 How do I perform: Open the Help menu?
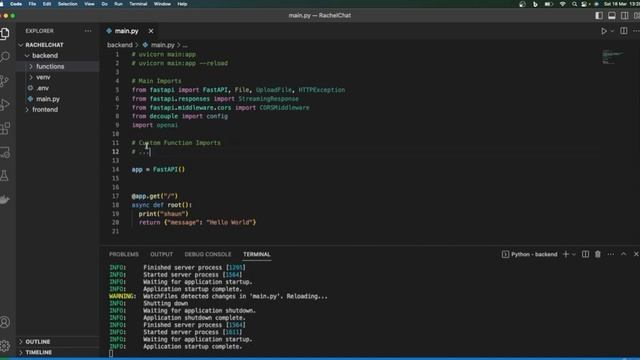pyautogui.click(x=182, y=4)
